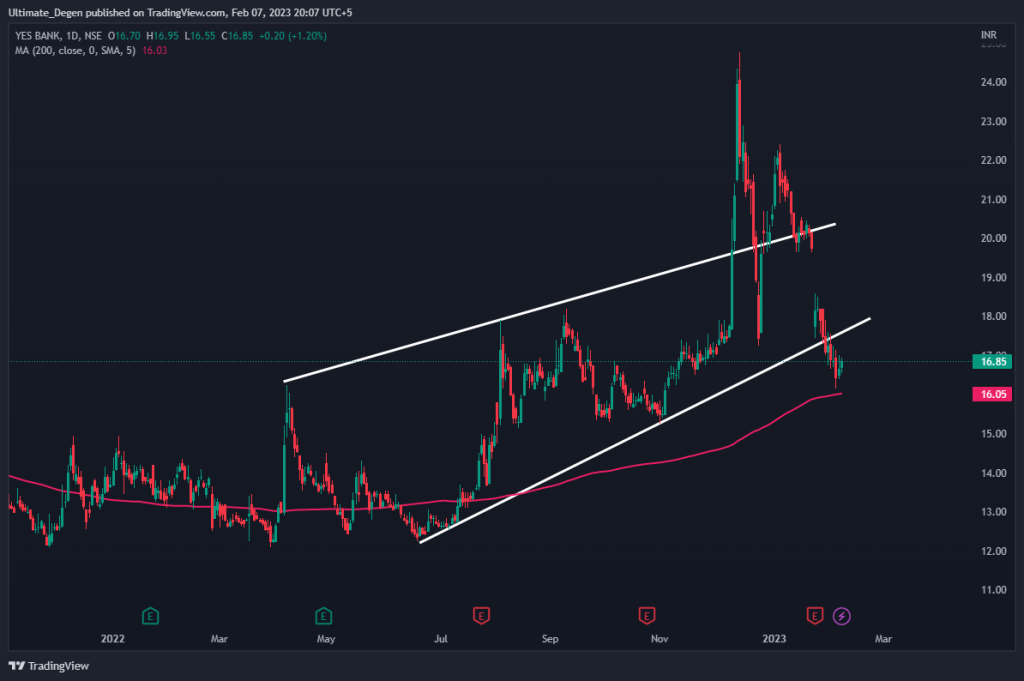Click the 20.00 price axis label
Screen dimensions: 1024x681
point(993,238)
